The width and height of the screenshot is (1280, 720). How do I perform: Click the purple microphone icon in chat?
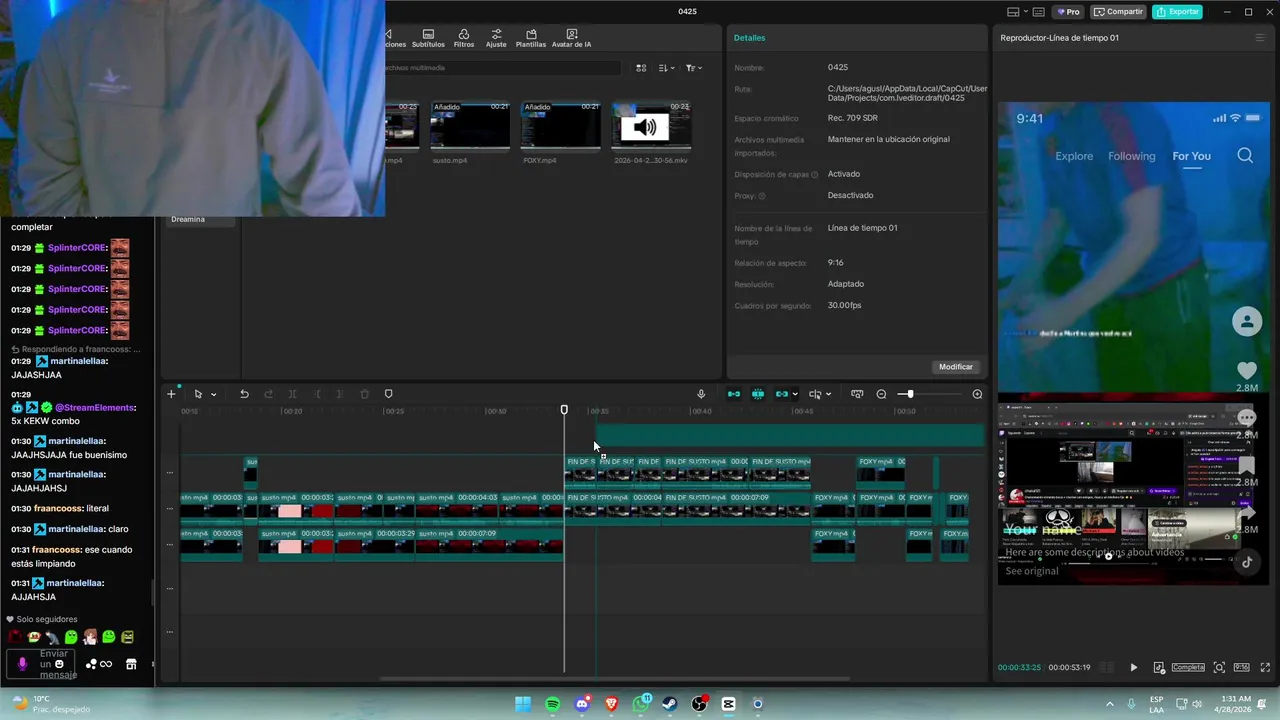point(21,664)
